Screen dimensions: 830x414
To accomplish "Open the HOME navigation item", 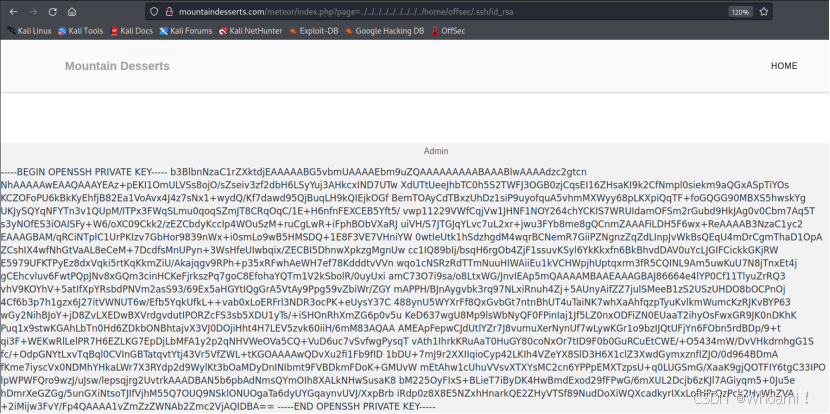I will click(x=784, y=66).
